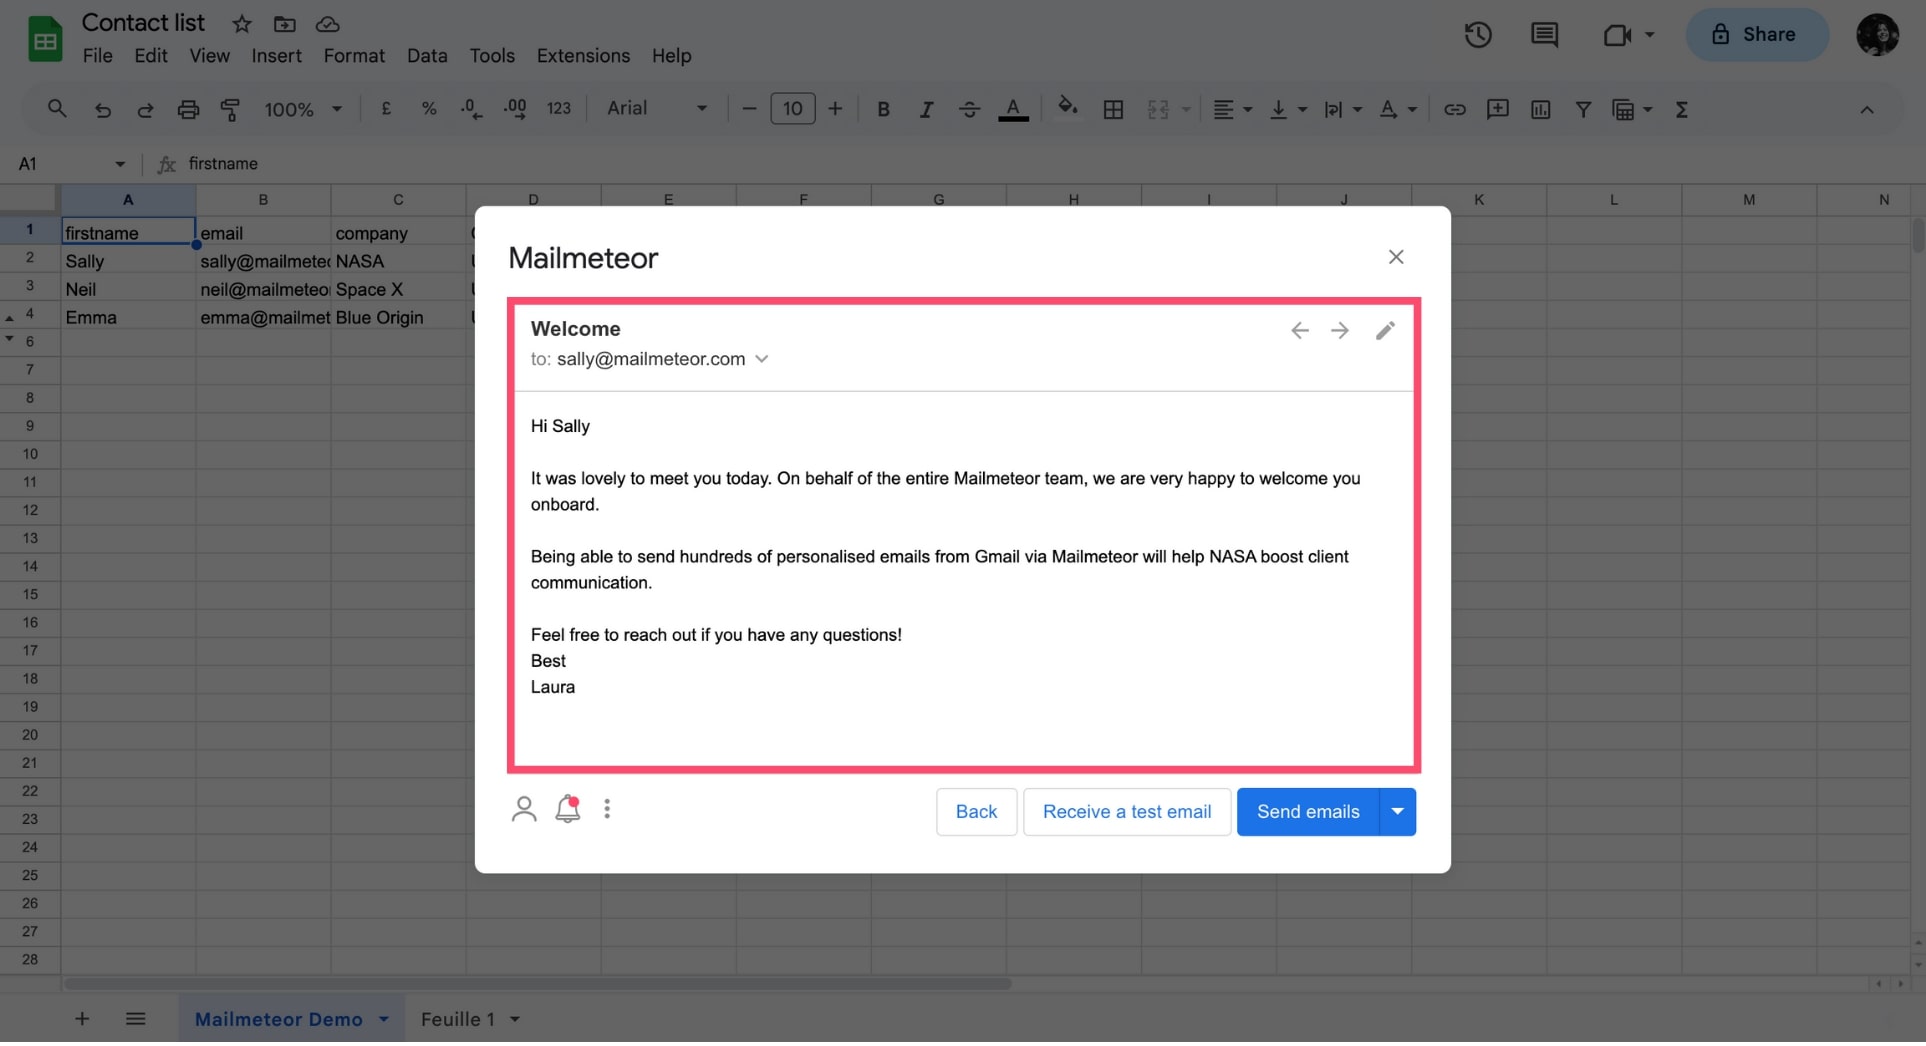Open the Edit menu
This screenshot has width=1926, height=1046.
click(151, 56)
